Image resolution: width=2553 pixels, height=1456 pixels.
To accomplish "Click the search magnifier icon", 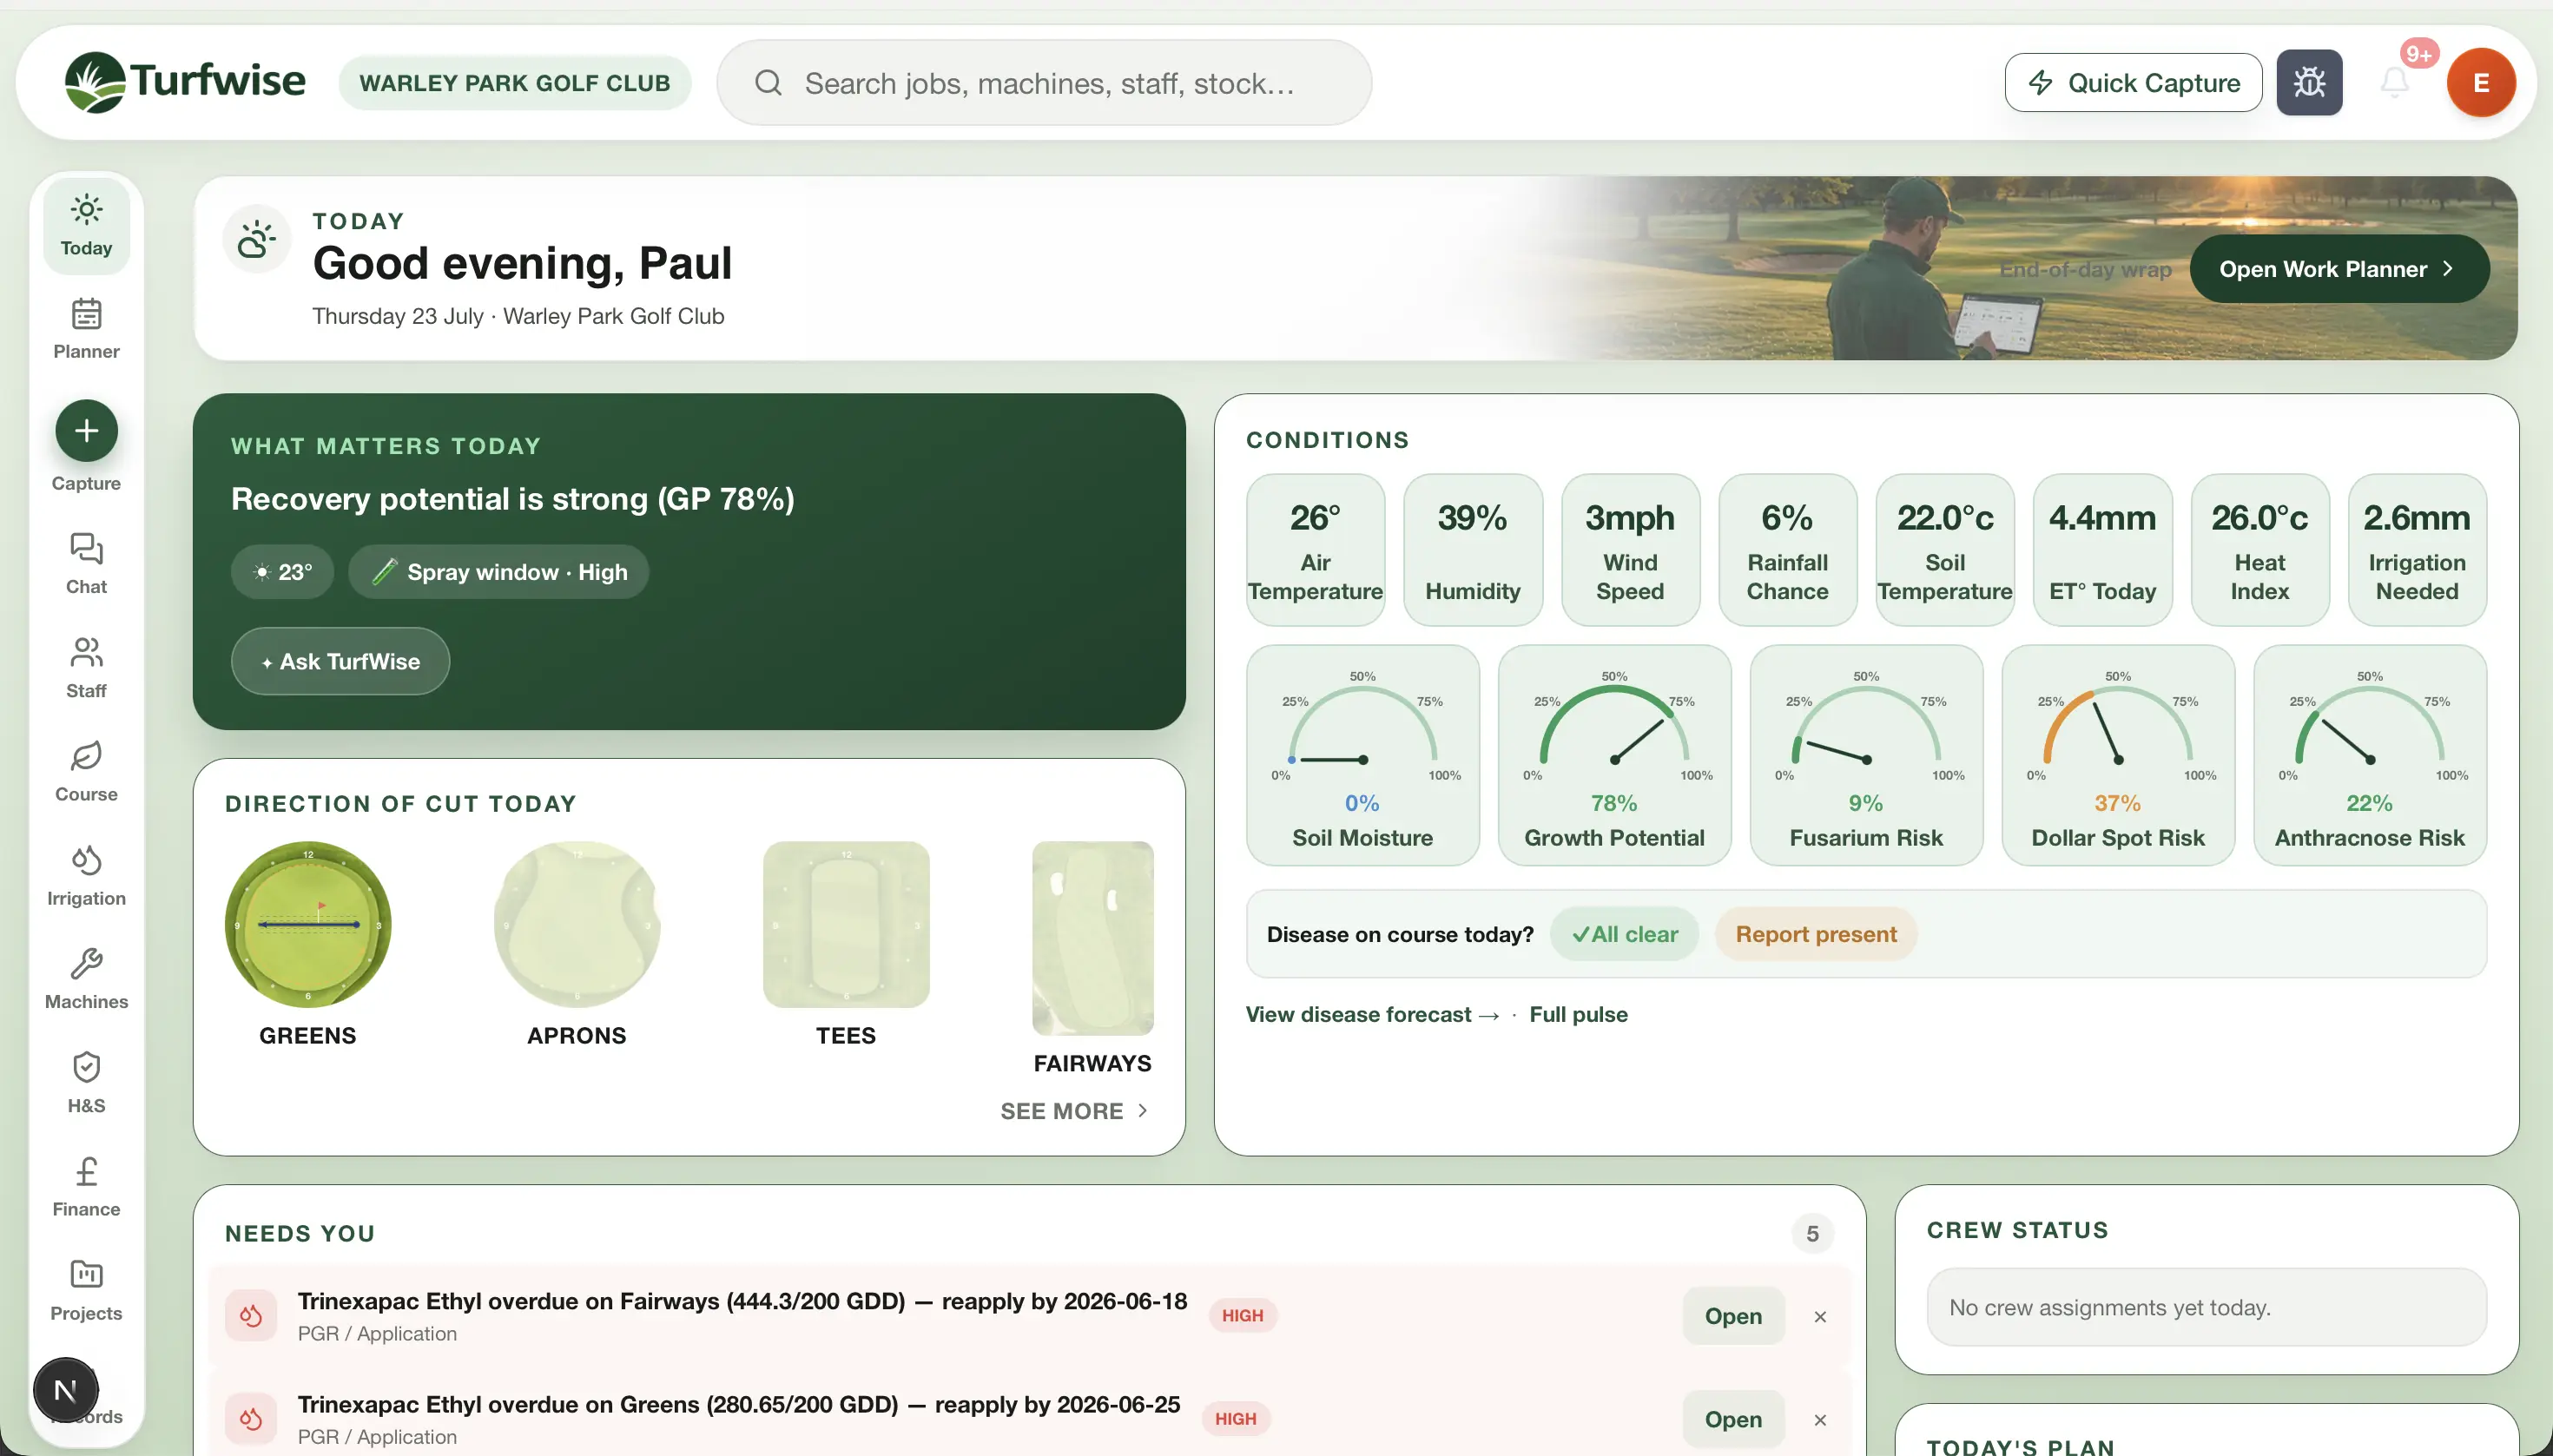I will click(x=768, y=83).
